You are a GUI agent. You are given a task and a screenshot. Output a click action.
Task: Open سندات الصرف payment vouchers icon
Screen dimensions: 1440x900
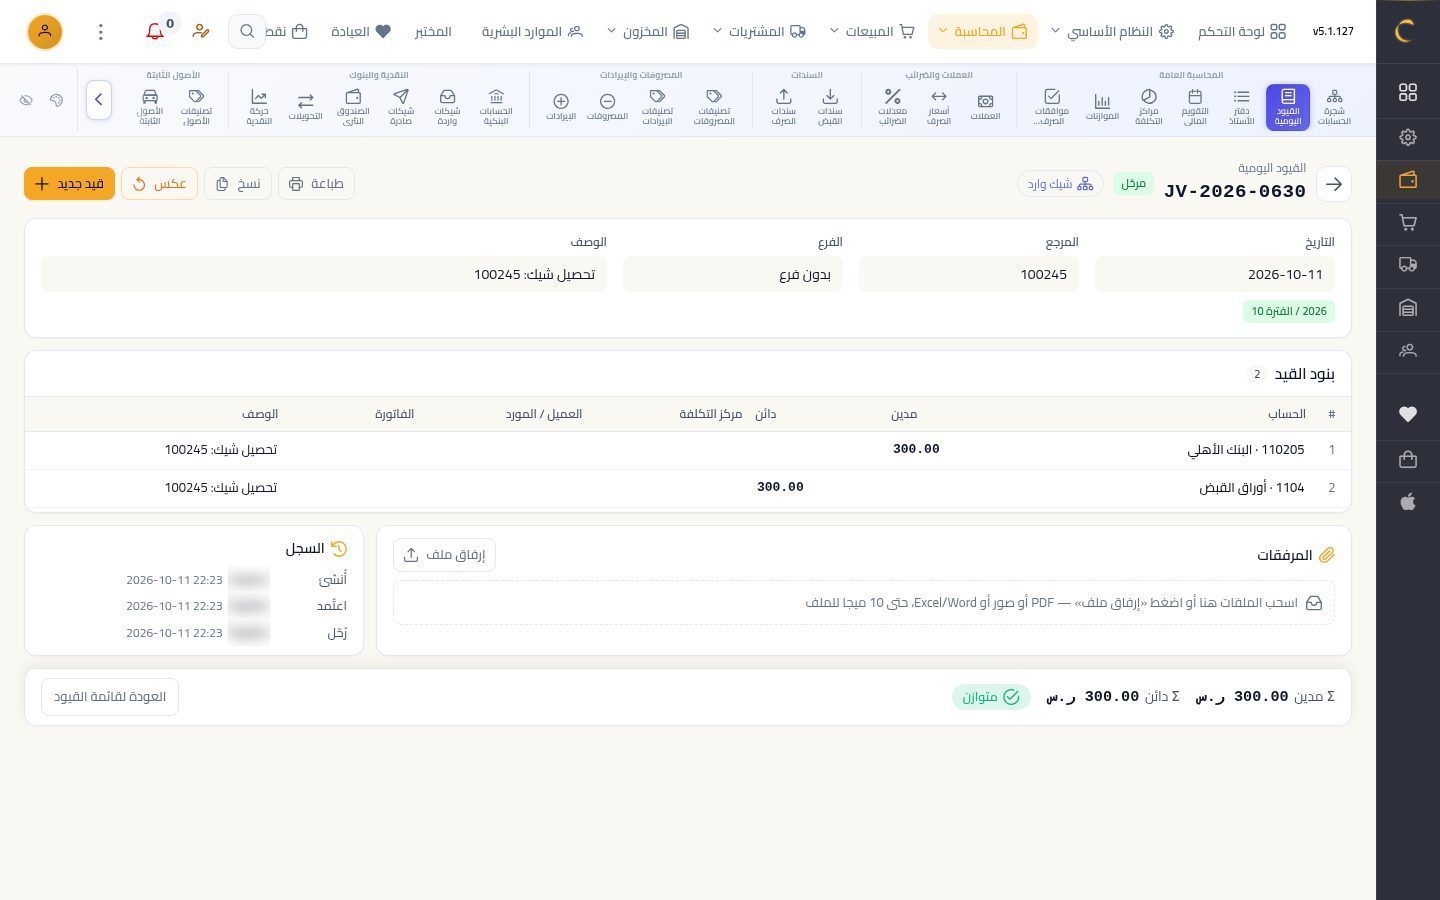784,107
